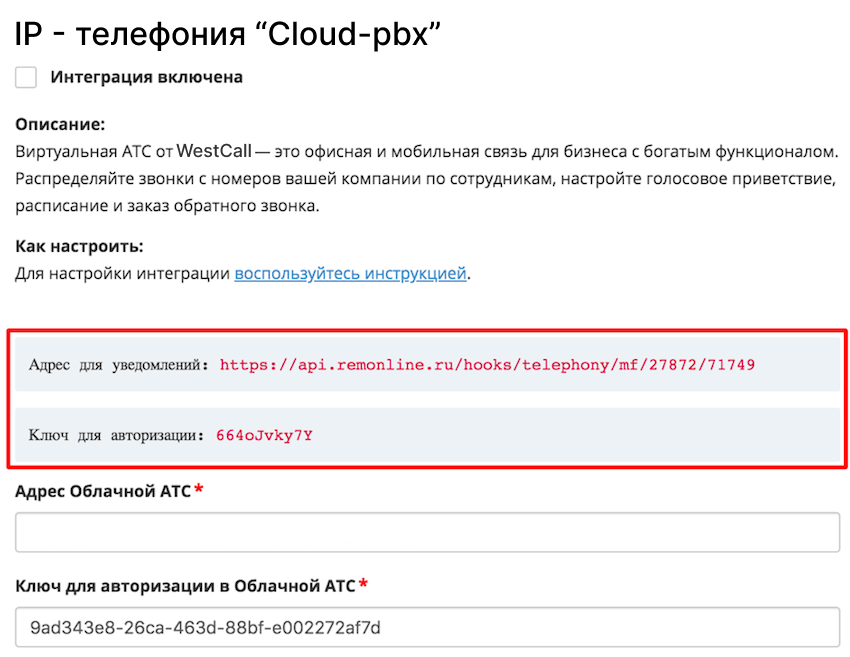Click the 'IP - телефония Cloud-pbx' heading
This screenshot has height=657, width=850.
[228, 34]
